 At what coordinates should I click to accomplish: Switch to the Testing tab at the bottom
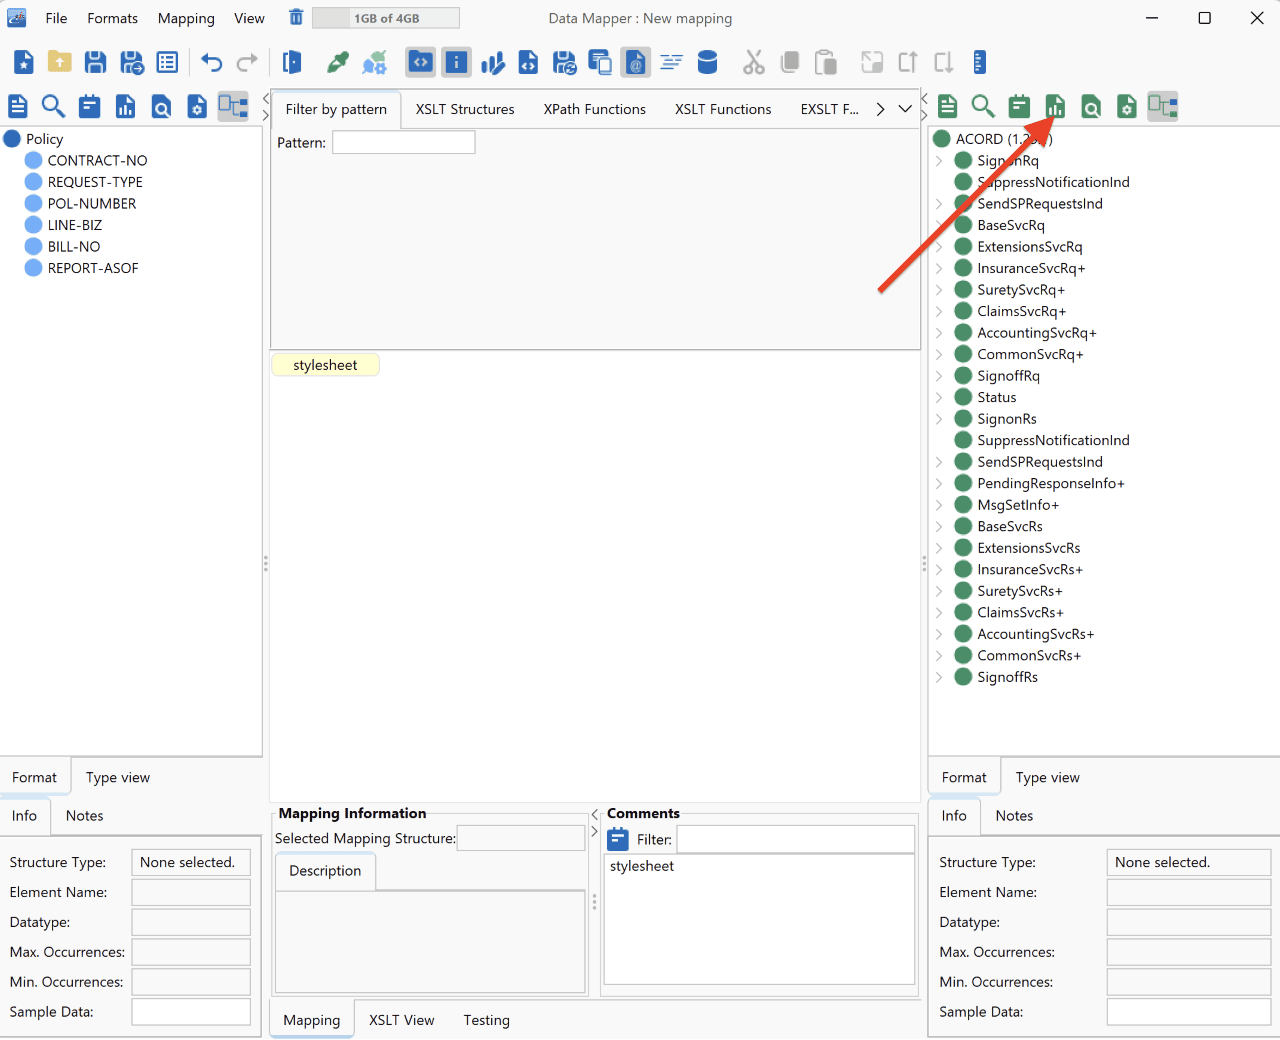click(x=487, y=1020)
